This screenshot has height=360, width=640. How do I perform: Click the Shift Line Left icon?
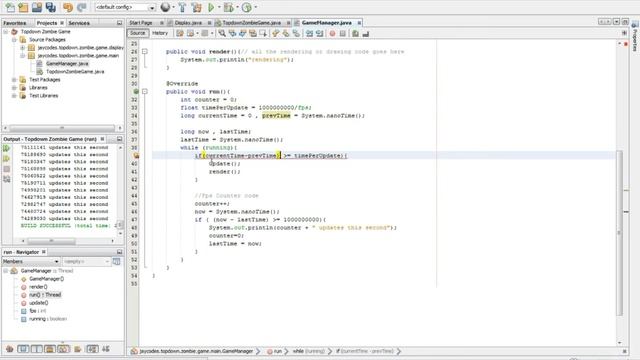pyautogui.click(x=309, y=33)
